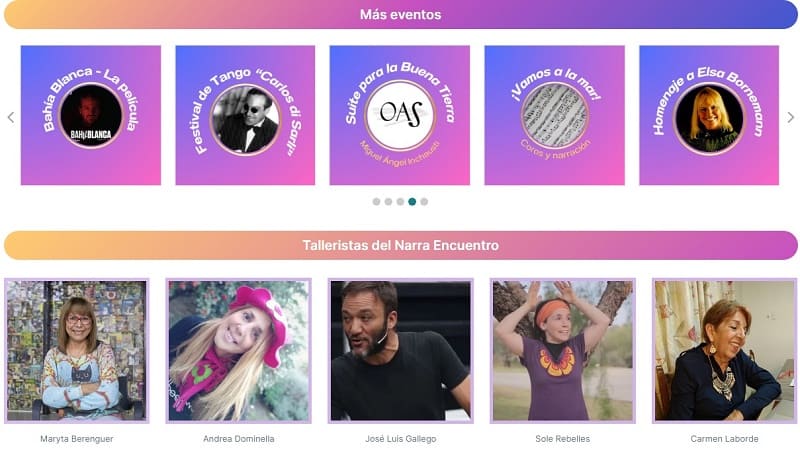Advance events carousel with right arrow
This screenshot has width=800, height=449.
pos(790,117)
